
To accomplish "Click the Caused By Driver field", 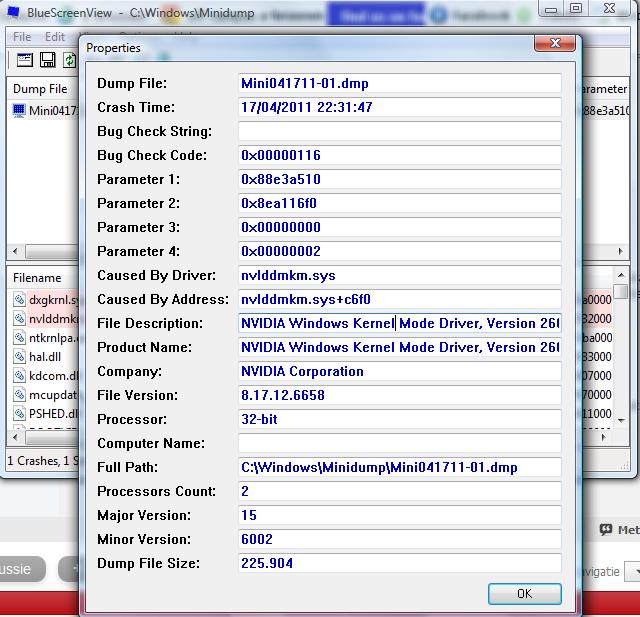I will pyautogui.click(x=400, y=275).
